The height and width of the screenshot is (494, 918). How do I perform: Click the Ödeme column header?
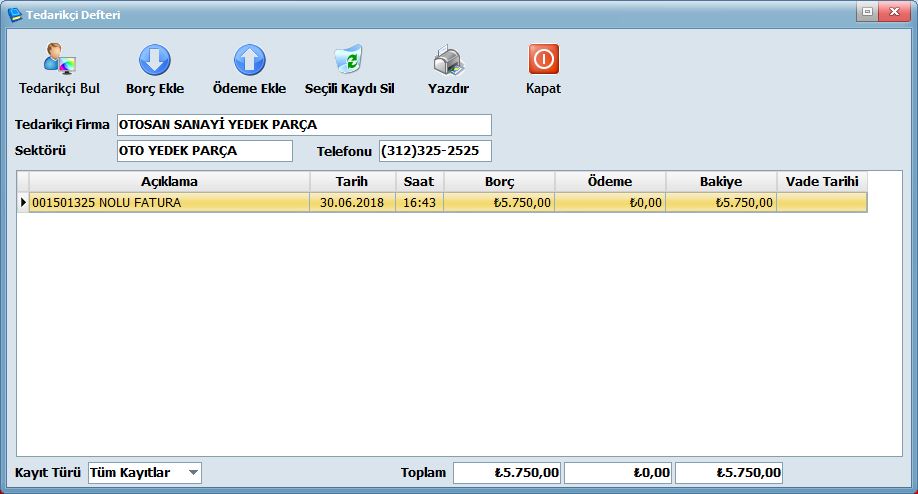609,182
